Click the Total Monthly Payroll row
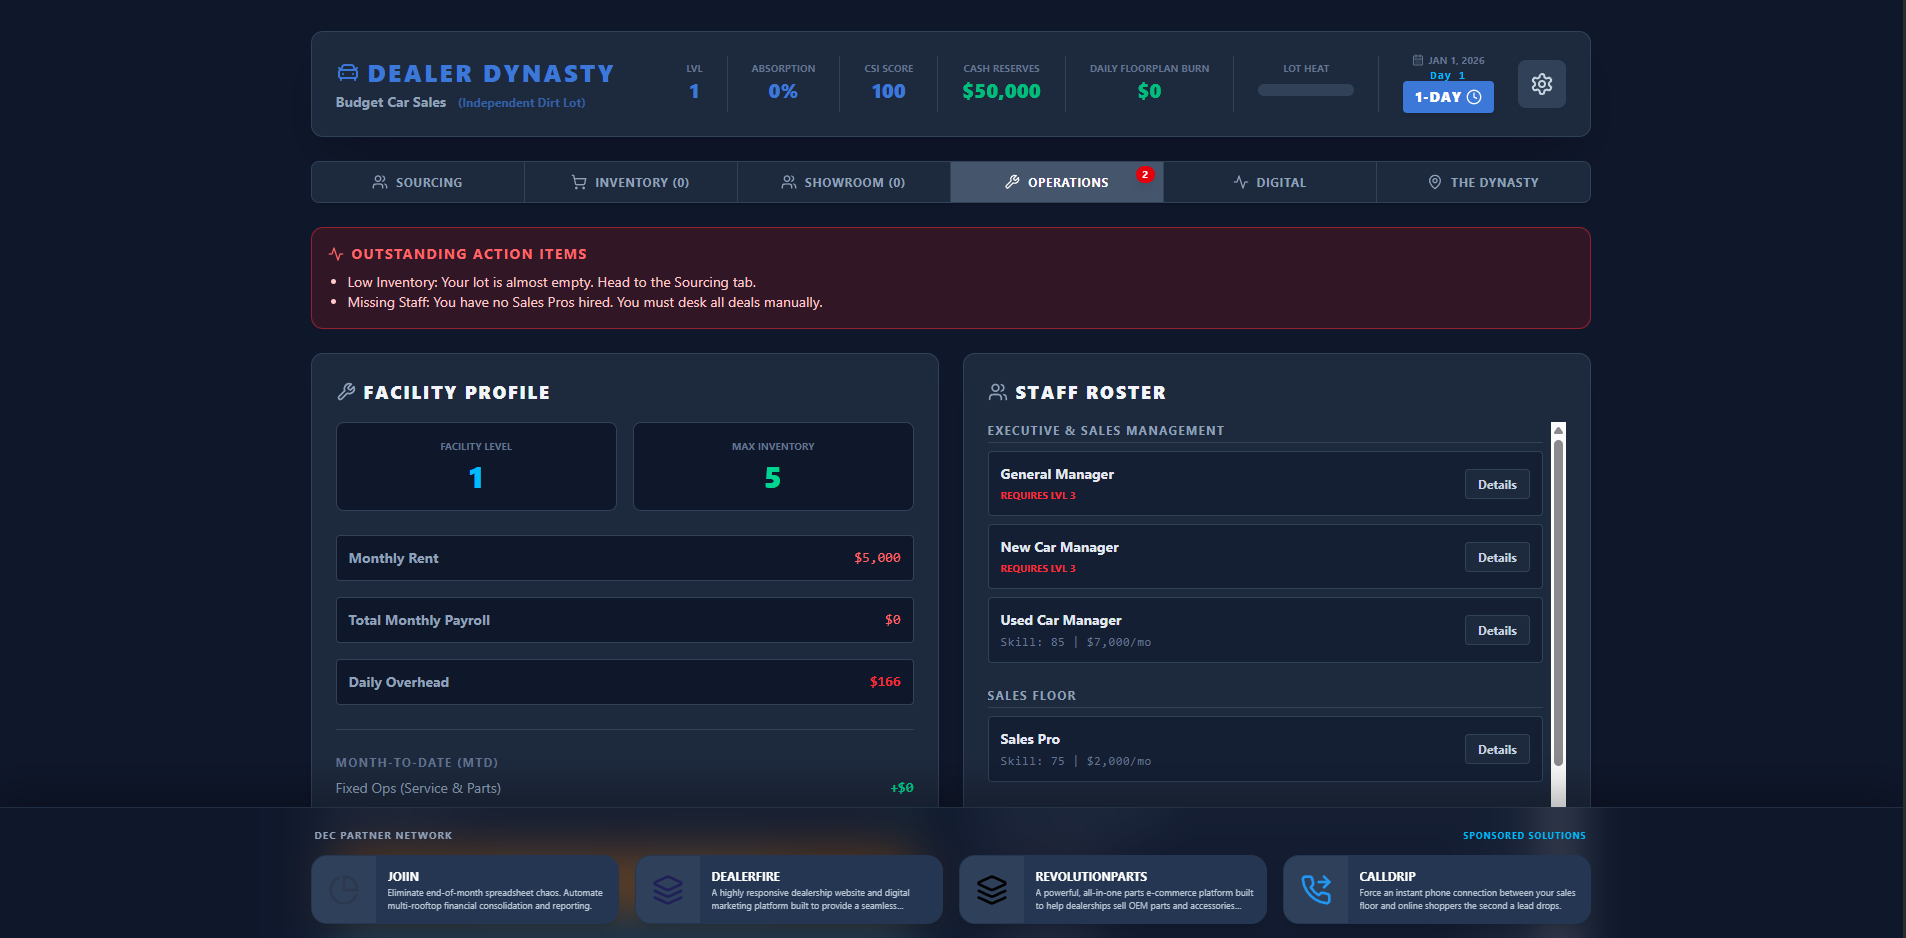The image size is (1906, 938). [625, 620]
